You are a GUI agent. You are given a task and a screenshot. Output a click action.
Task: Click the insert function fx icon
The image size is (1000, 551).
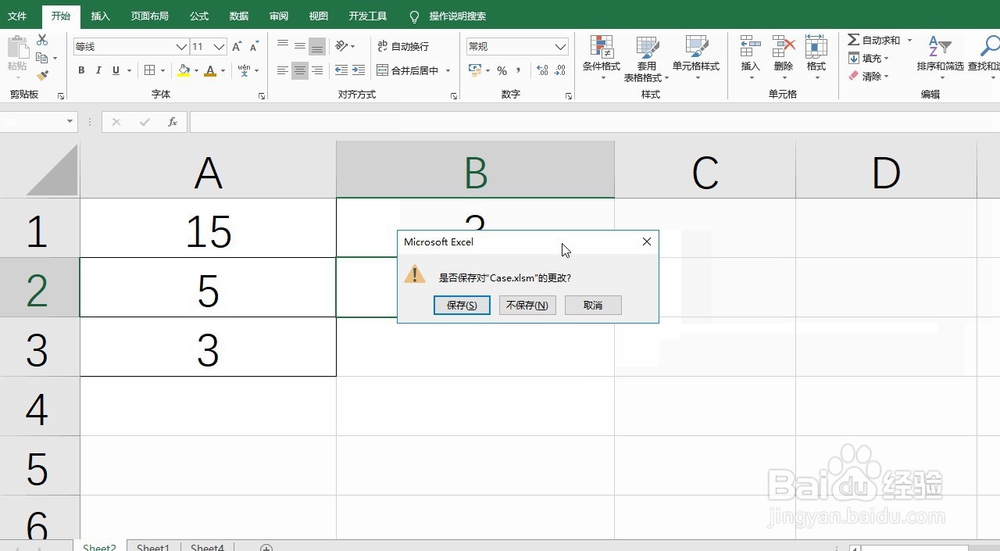coord(172,122)
